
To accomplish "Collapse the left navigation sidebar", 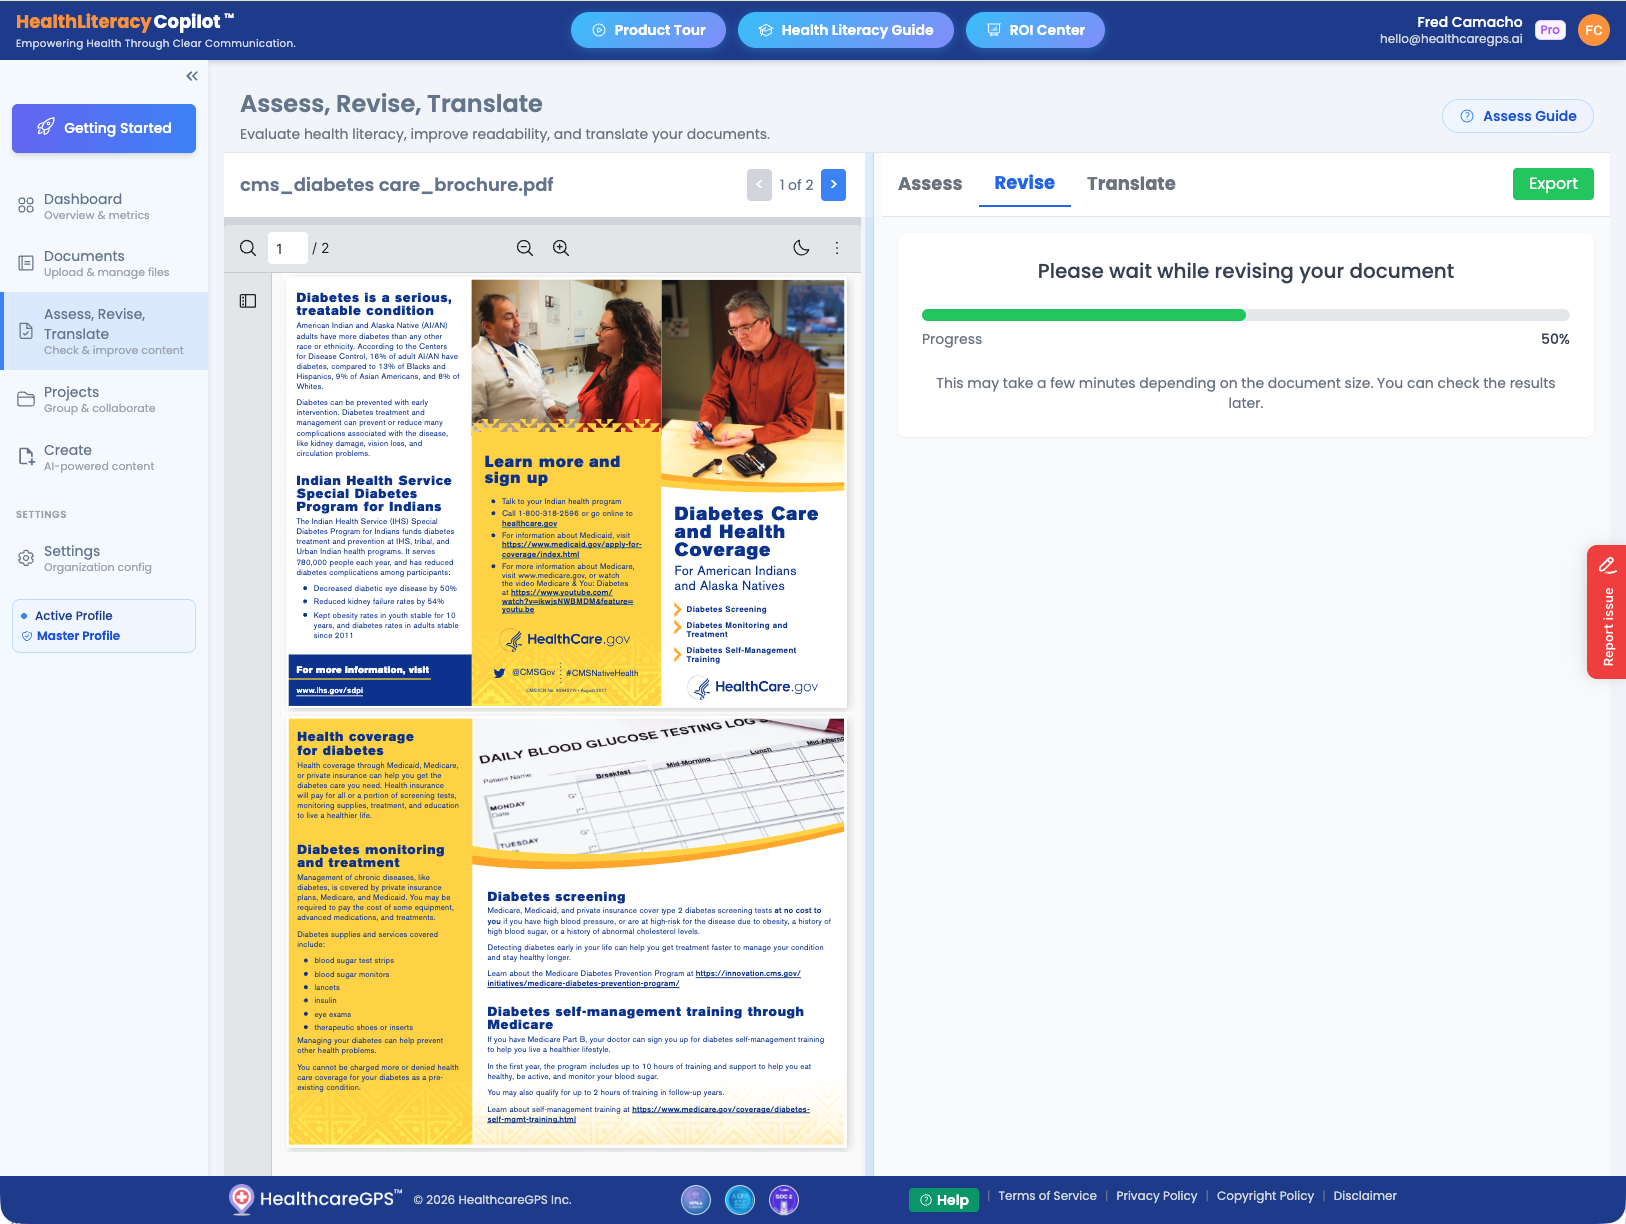I will click(x=191, y=75).
